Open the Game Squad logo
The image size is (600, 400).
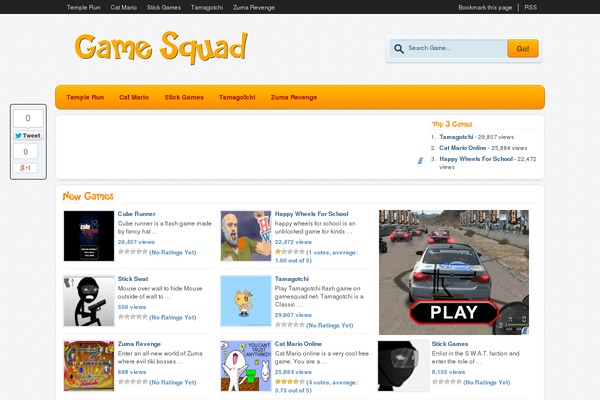point(161,48)
